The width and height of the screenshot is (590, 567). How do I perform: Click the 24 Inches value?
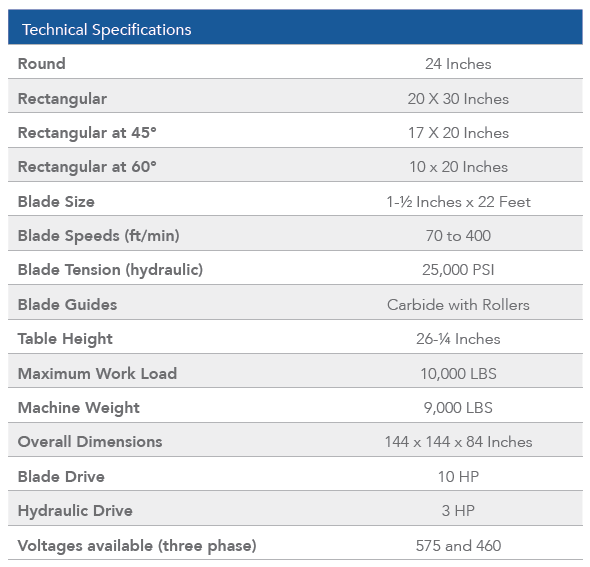458,64
